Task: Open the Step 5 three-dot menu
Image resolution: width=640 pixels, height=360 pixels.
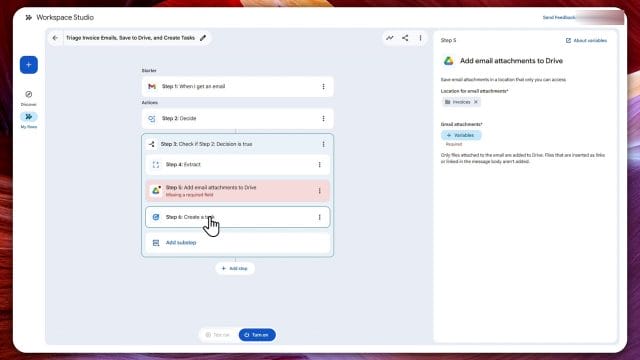Action: click(319, 191)
